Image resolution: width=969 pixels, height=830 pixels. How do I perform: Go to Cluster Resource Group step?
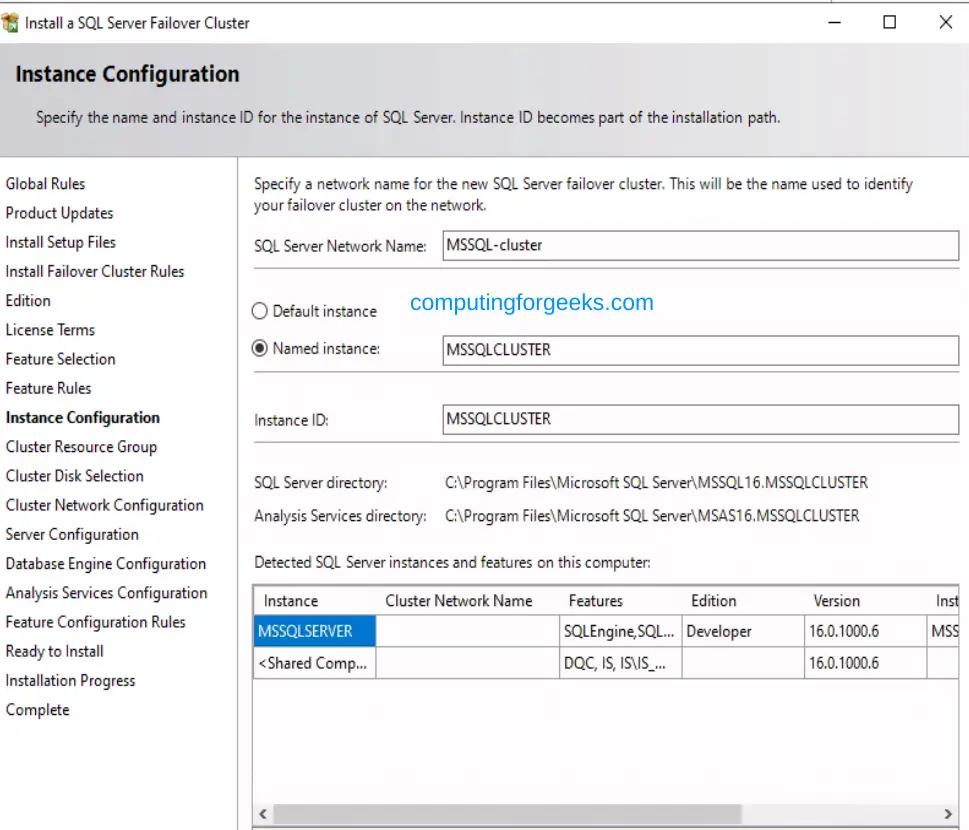coord(82,447)
